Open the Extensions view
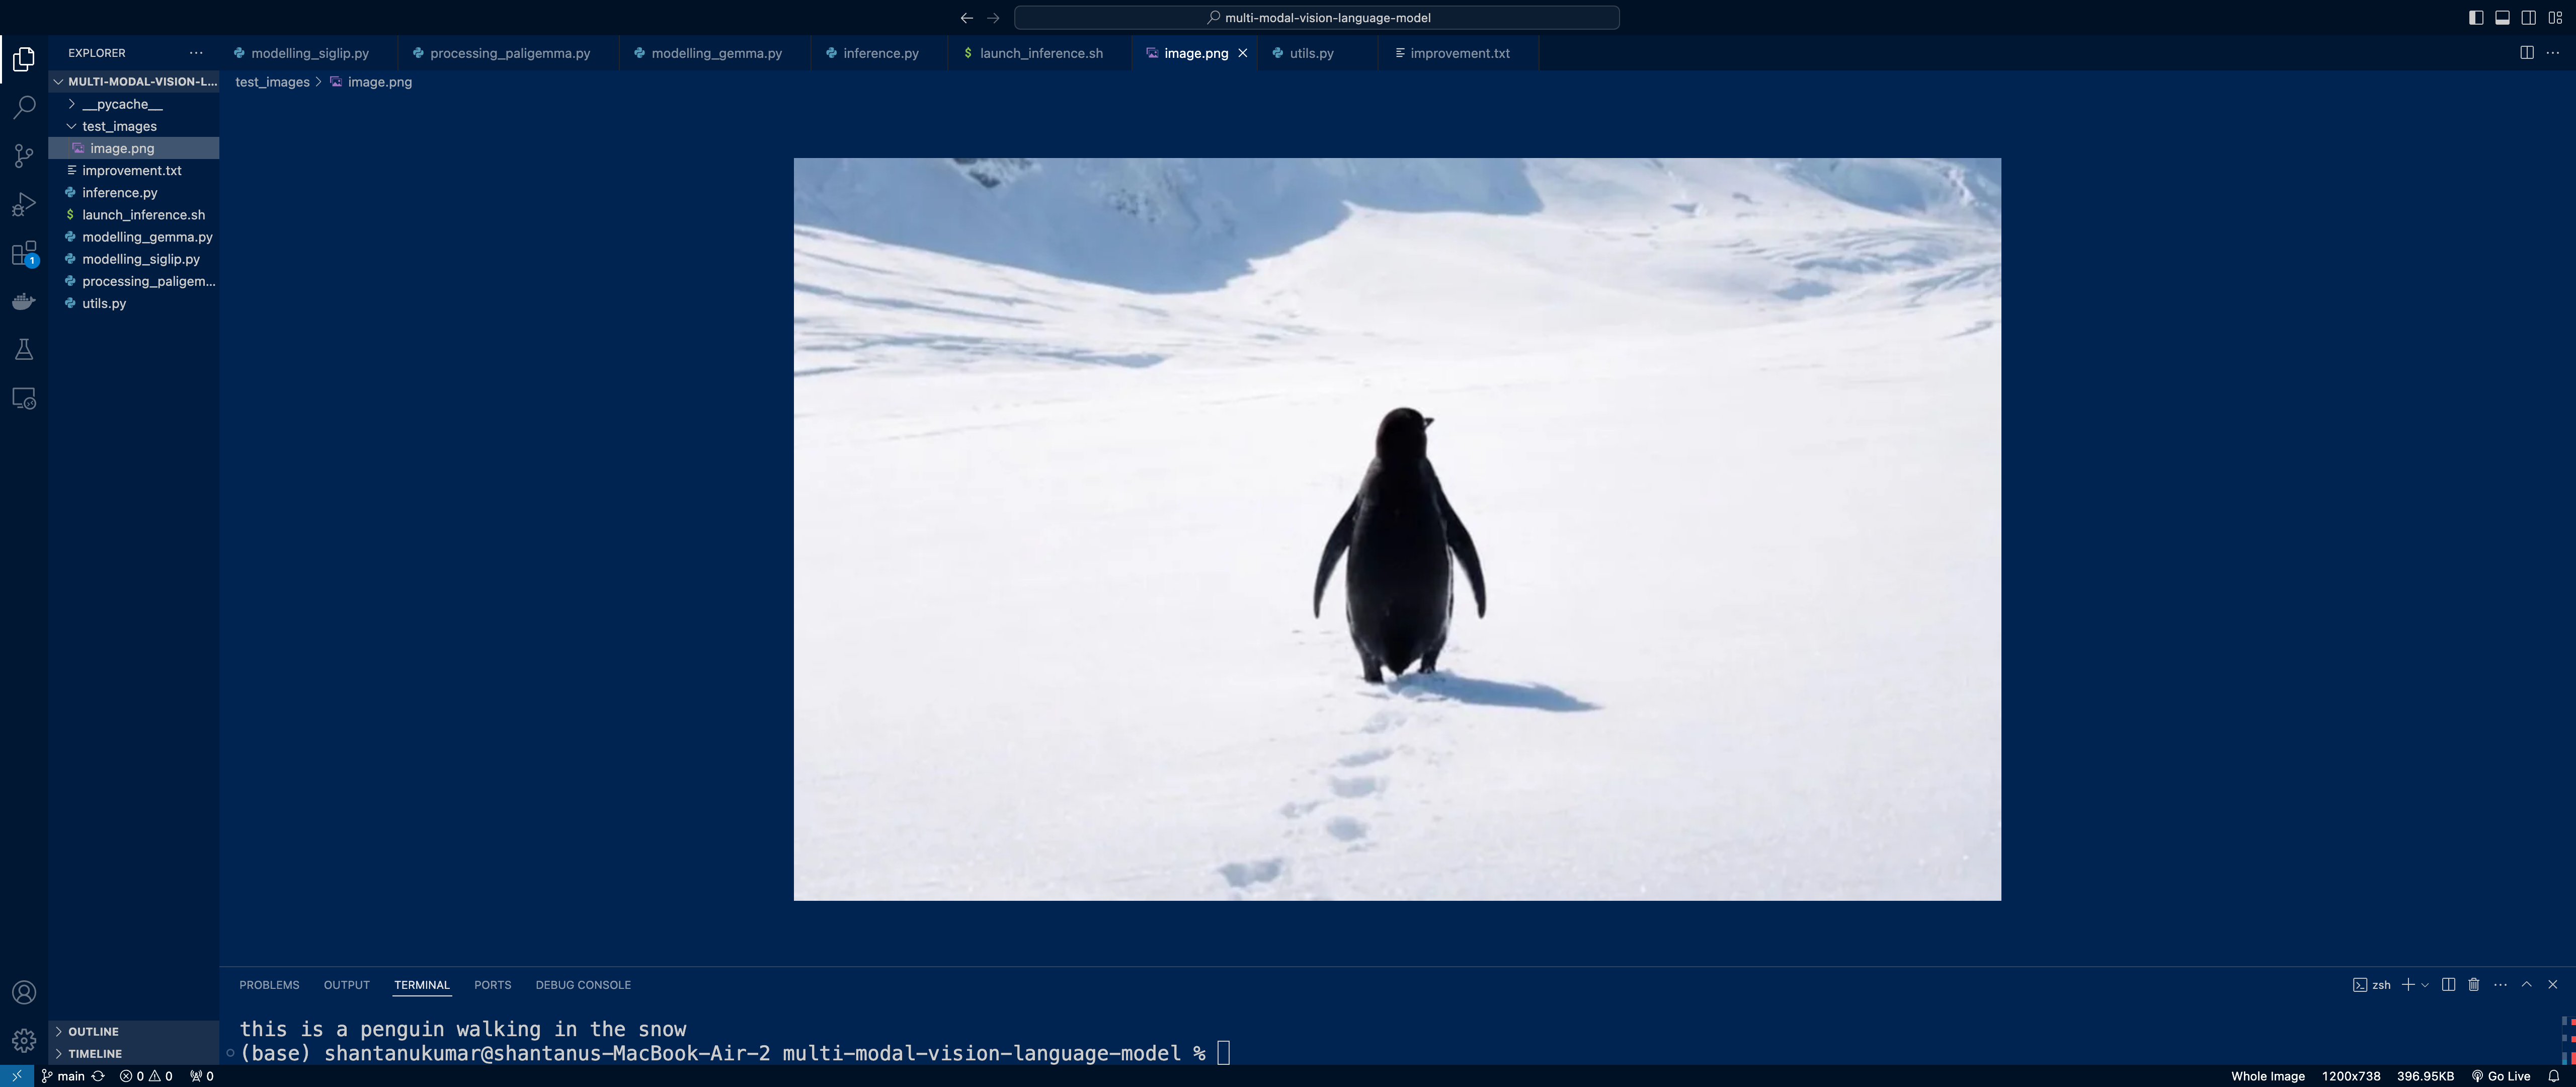This screenshot has height=1087, width=2576. 24,254
